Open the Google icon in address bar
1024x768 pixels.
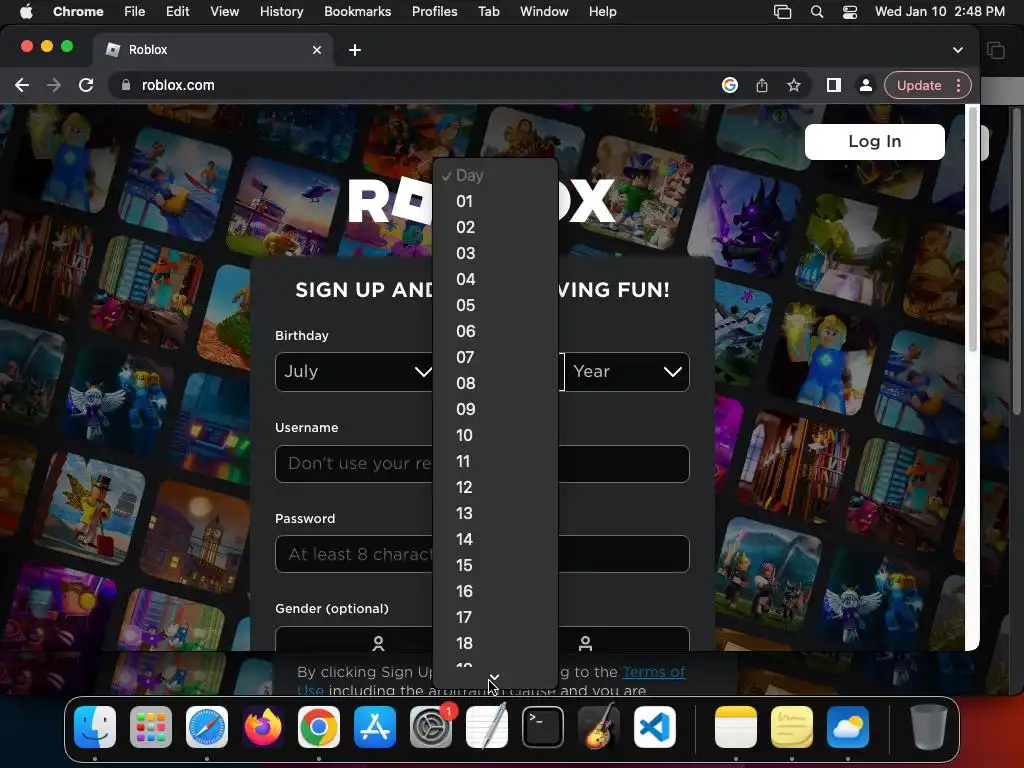point(729,86)
